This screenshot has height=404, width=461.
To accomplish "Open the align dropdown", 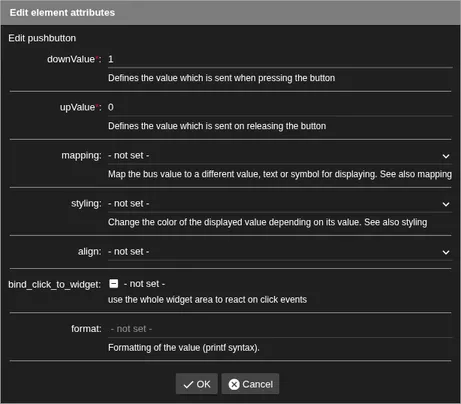I will (x=280, y=252).
